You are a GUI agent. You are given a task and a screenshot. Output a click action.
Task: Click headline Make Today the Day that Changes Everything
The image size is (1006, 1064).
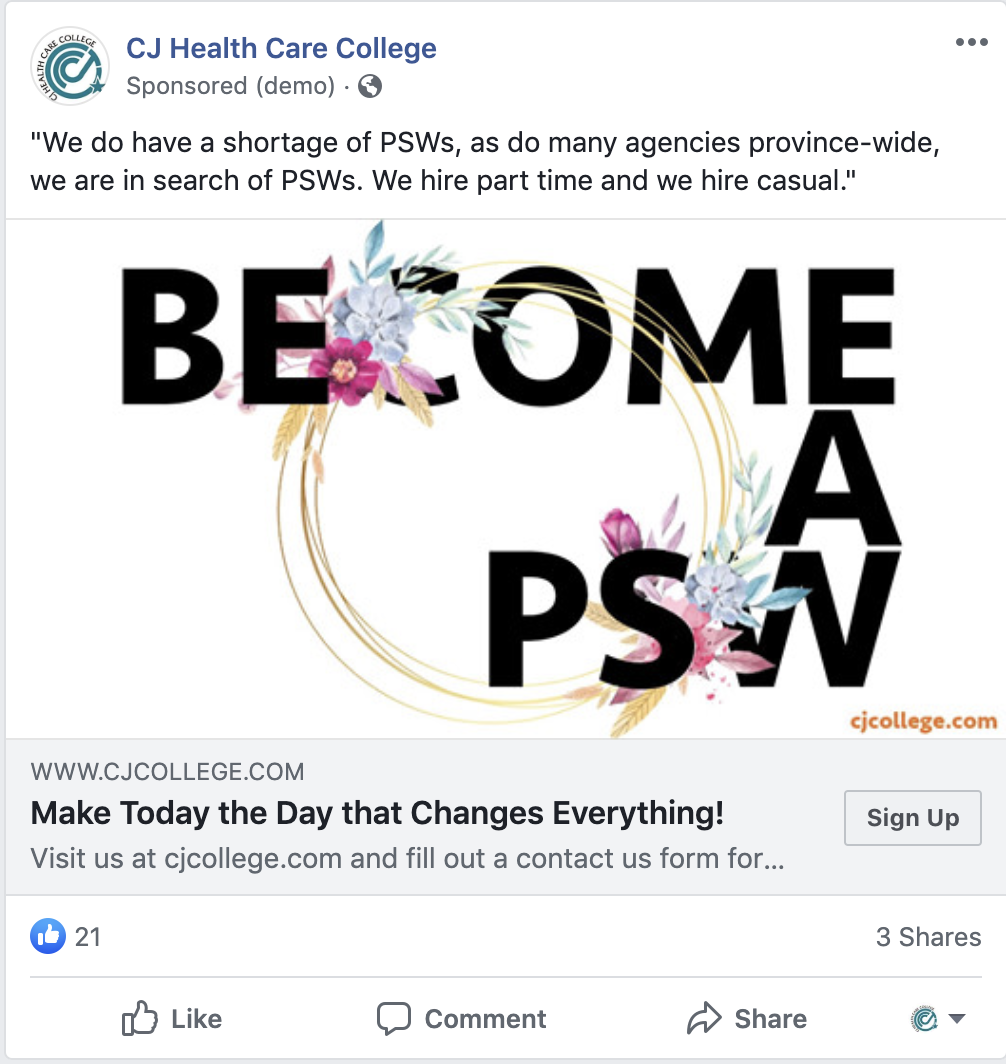[x=377, y=813]
